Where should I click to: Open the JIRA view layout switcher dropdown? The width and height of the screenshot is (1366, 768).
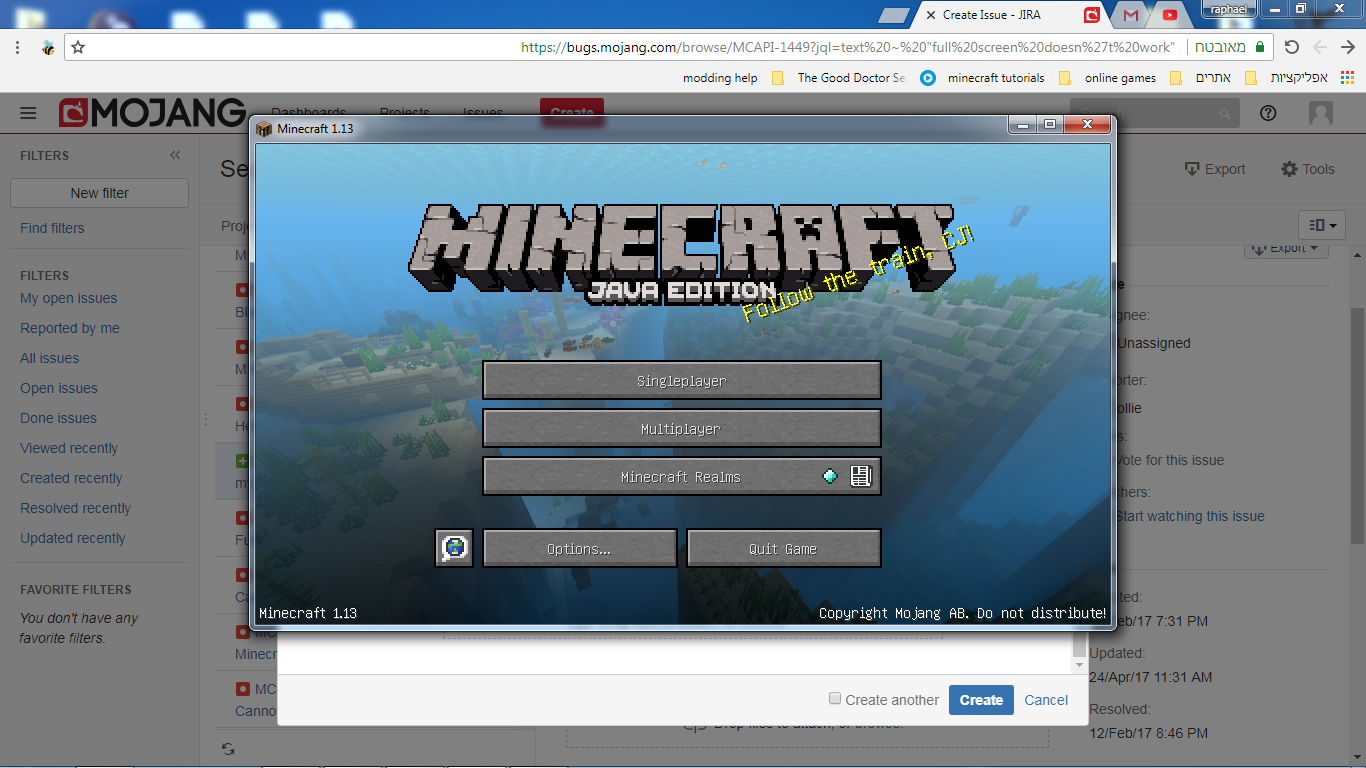1321,225
